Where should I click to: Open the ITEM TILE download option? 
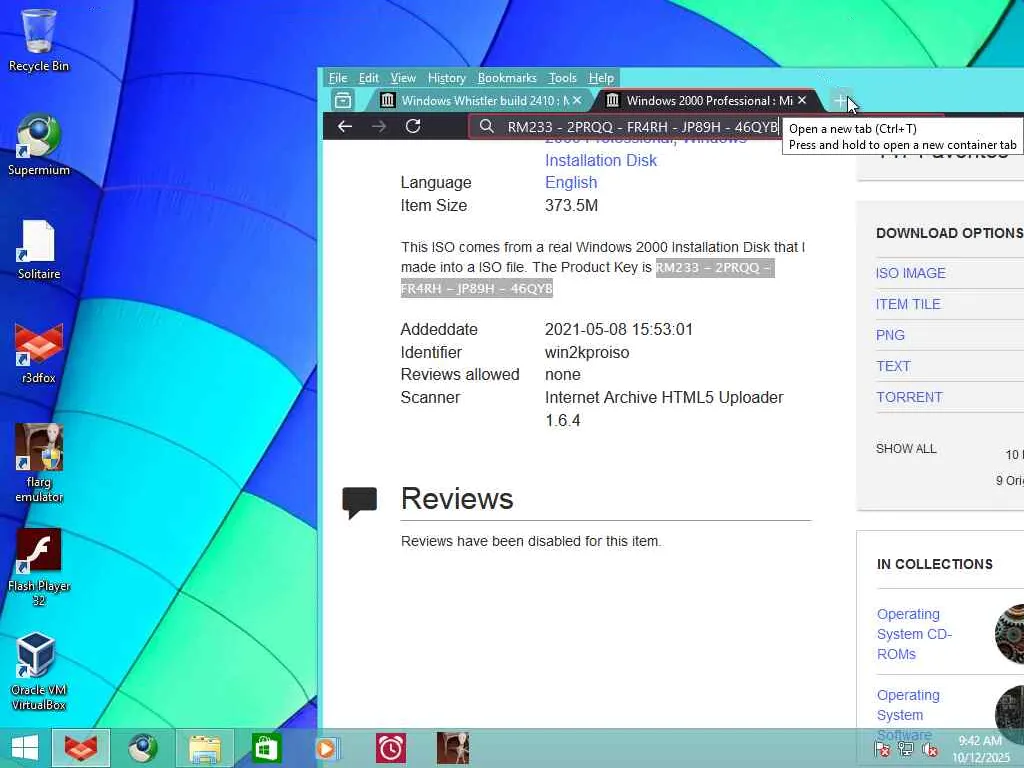[908, 304]
